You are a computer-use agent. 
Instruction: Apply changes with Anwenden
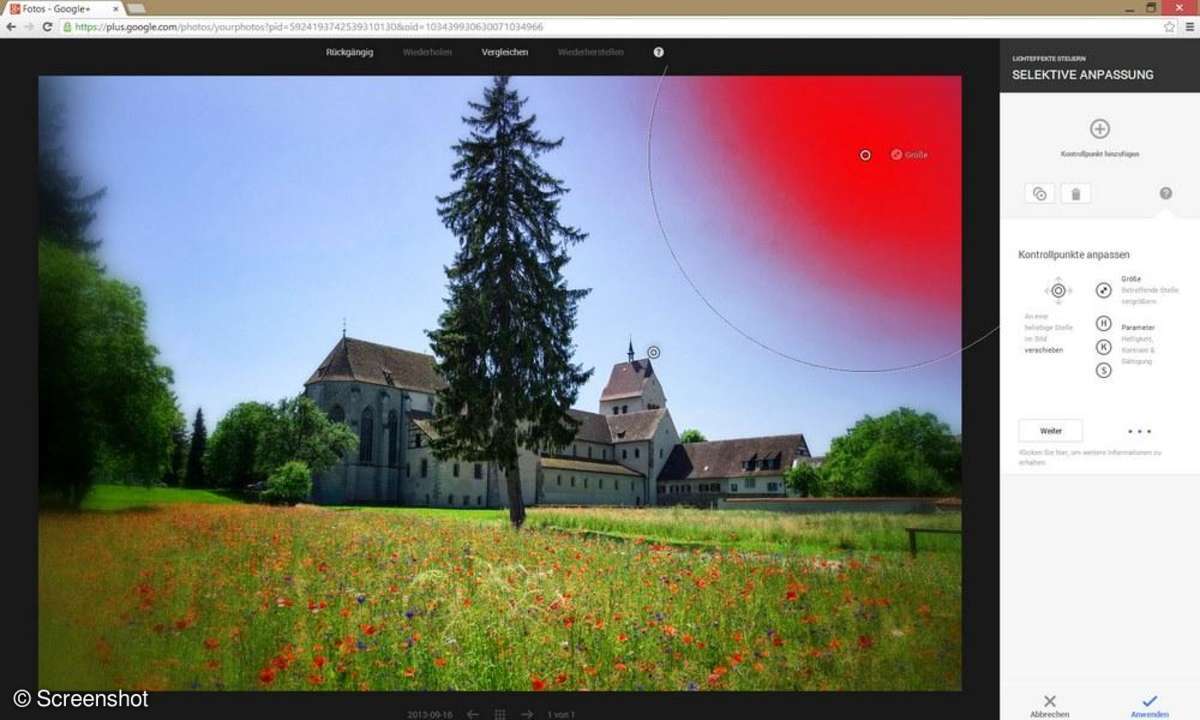click(1149, 705)
